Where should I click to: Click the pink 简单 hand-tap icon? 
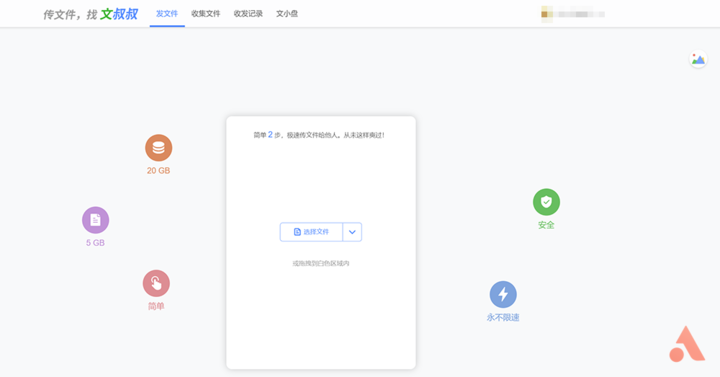tap(156, 283)
